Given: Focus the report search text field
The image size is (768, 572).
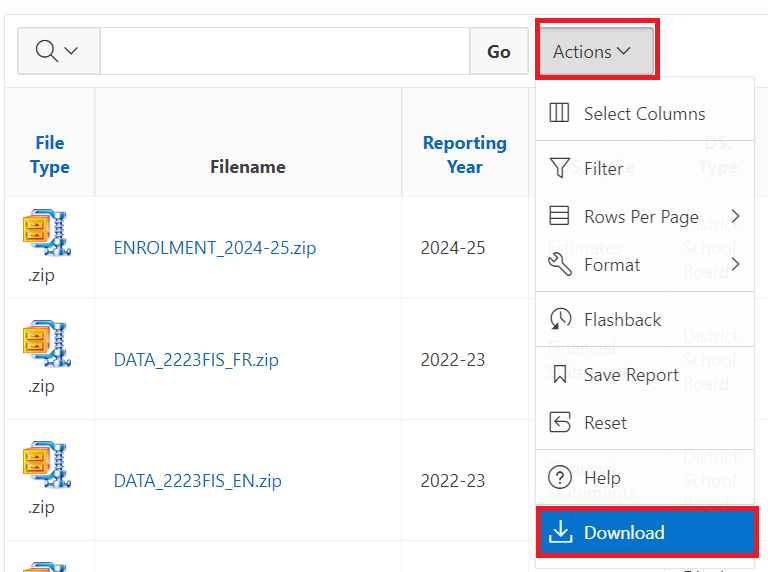Looking at the screenshot, I should click(284, 51).
